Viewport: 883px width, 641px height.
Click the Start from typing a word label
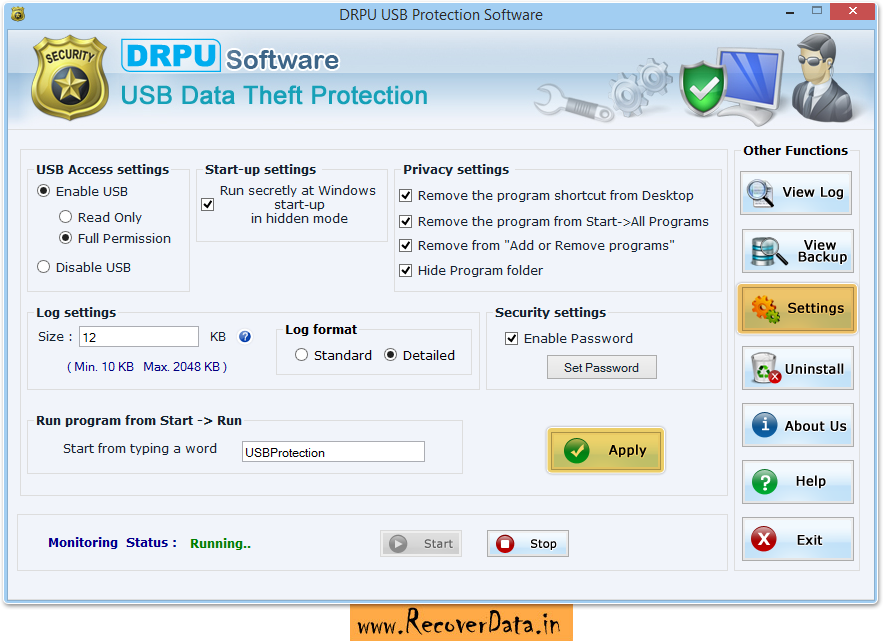140,449
